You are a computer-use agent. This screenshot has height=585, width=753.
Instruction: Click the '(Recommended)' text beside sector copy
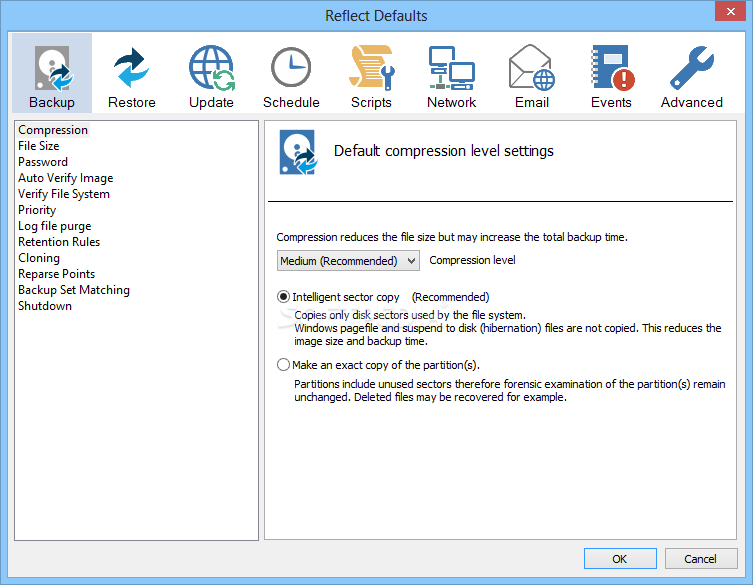coord(450,297)
